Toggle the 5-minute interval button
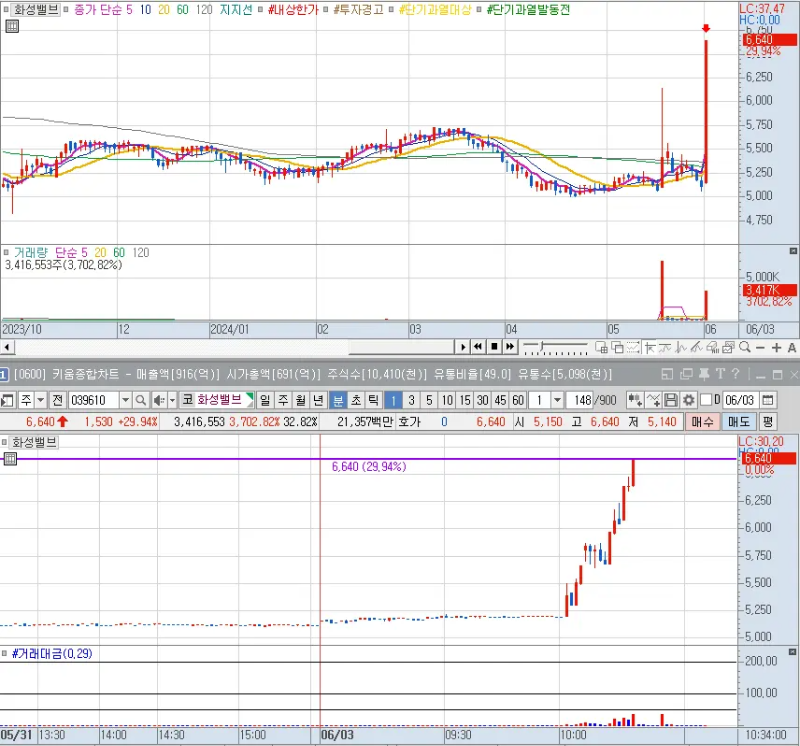Viewport: 800px width, 746px height. tap(429, 400)
